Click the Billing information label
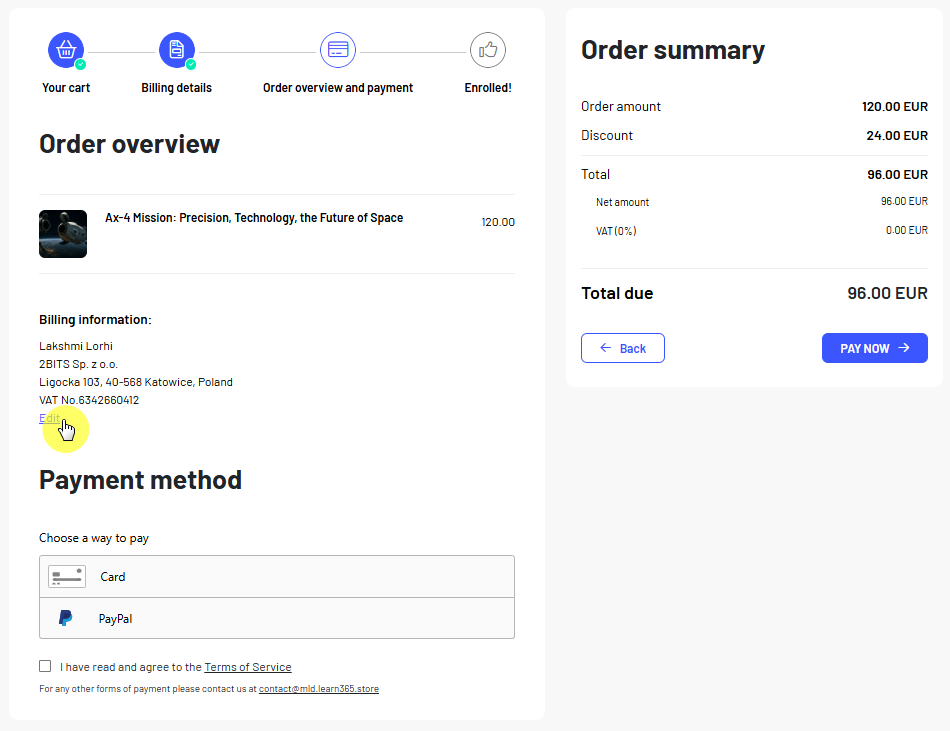 pyautogui.click(x=95, y=320)
